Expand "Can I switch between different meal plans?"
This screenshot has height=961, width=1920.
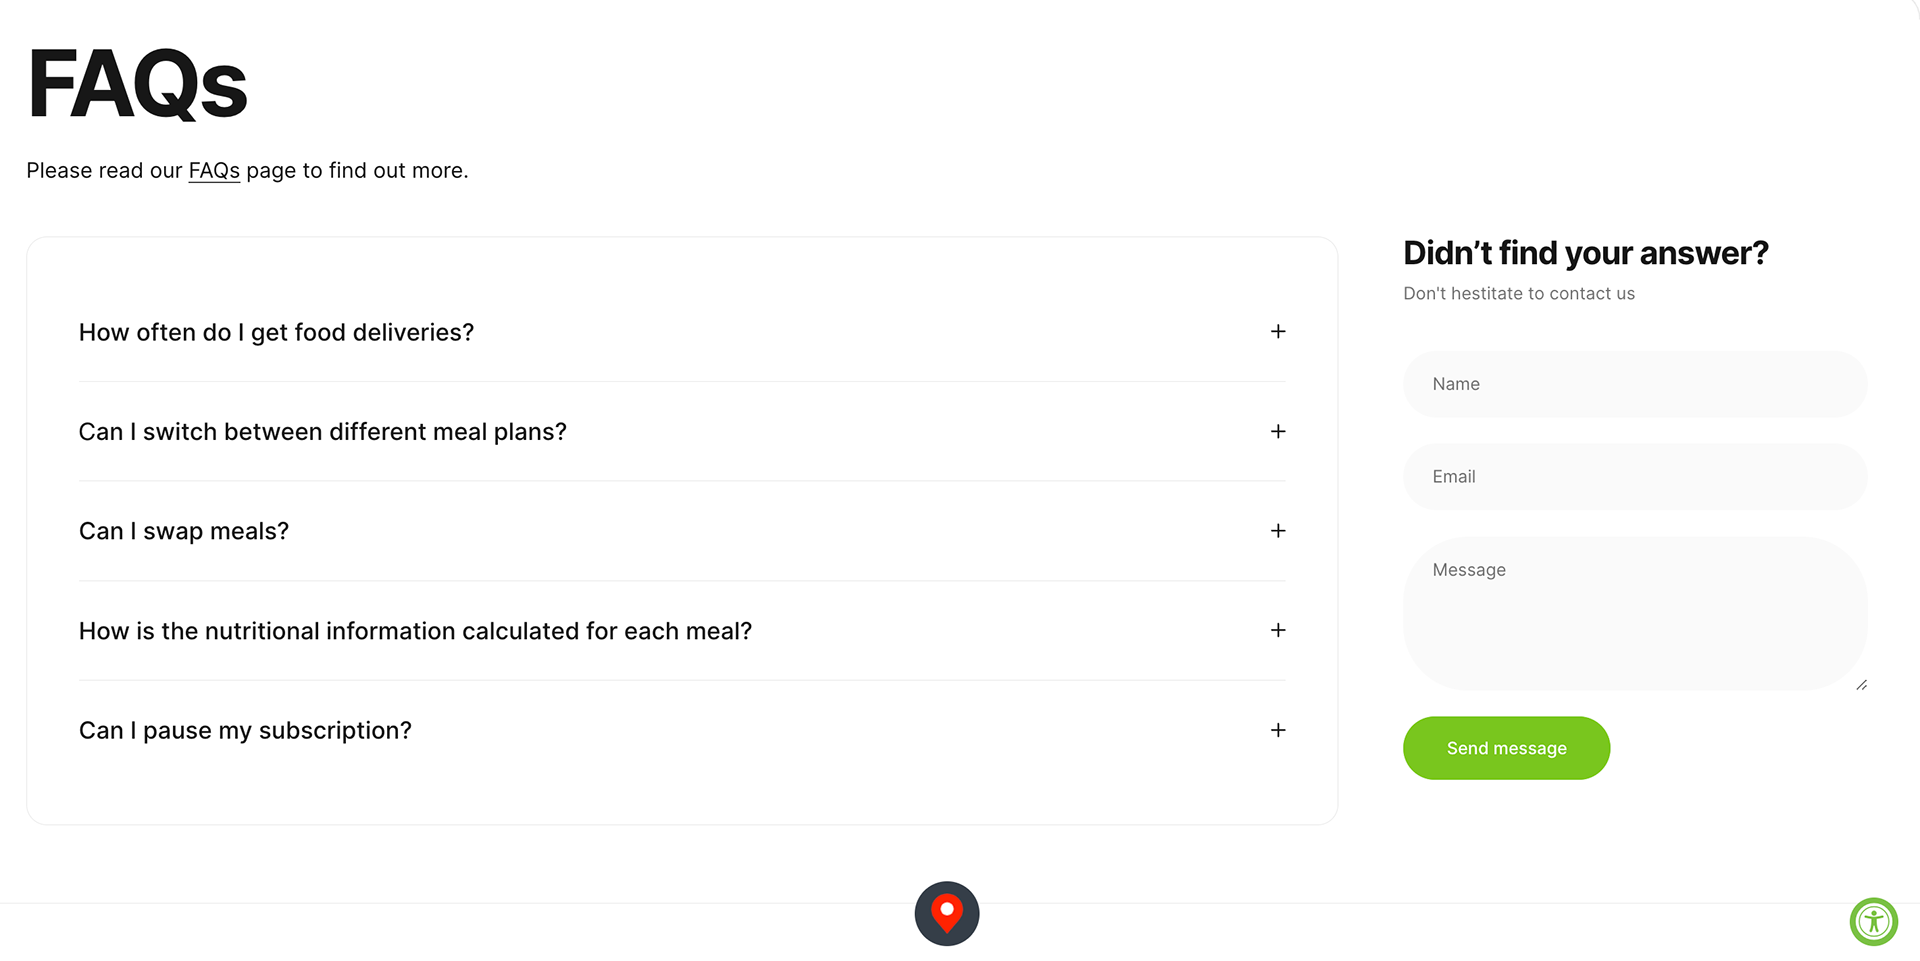click(x=682, y=432)
